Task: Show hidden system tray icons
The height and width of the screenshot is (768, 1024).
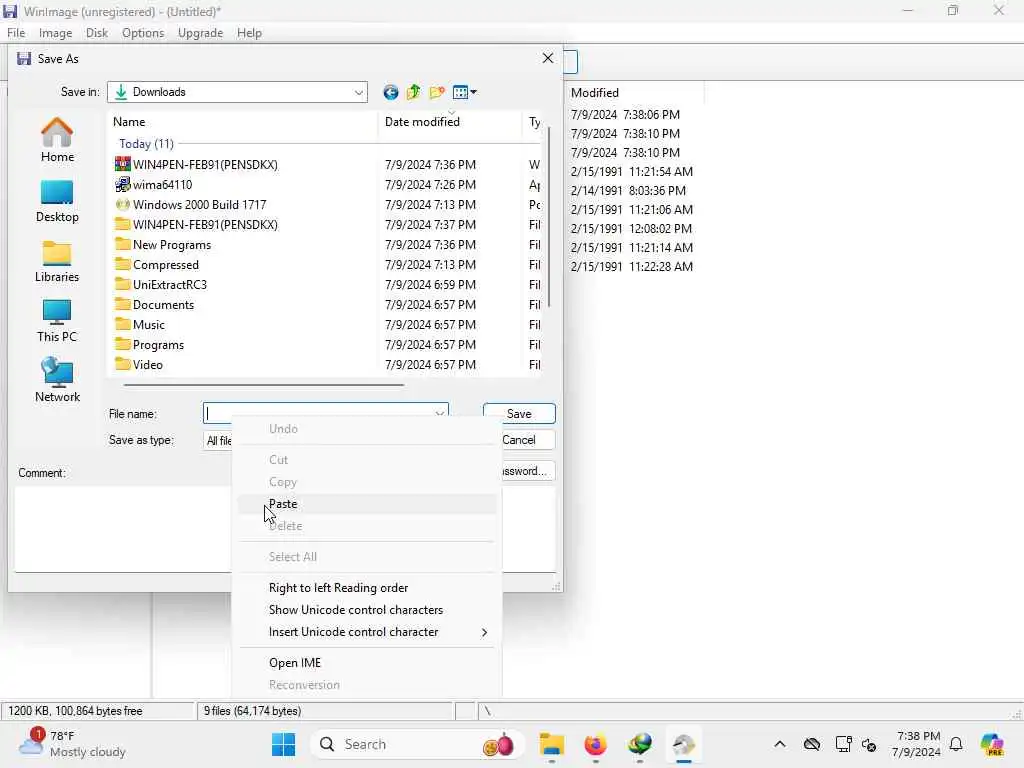Action: tap(780, 744)
